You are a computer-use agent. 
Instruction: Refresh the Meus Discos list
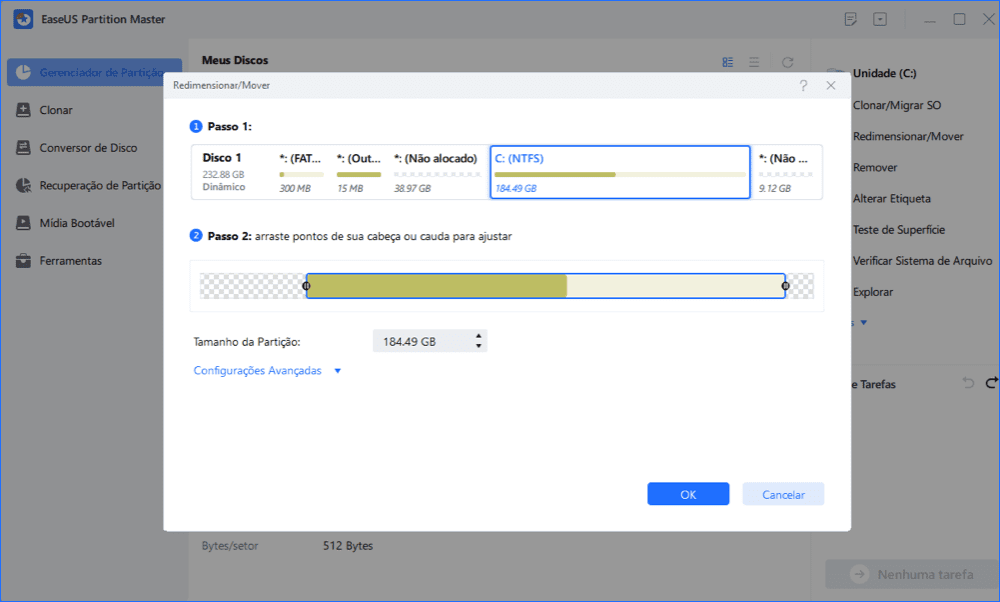(788, 62)
